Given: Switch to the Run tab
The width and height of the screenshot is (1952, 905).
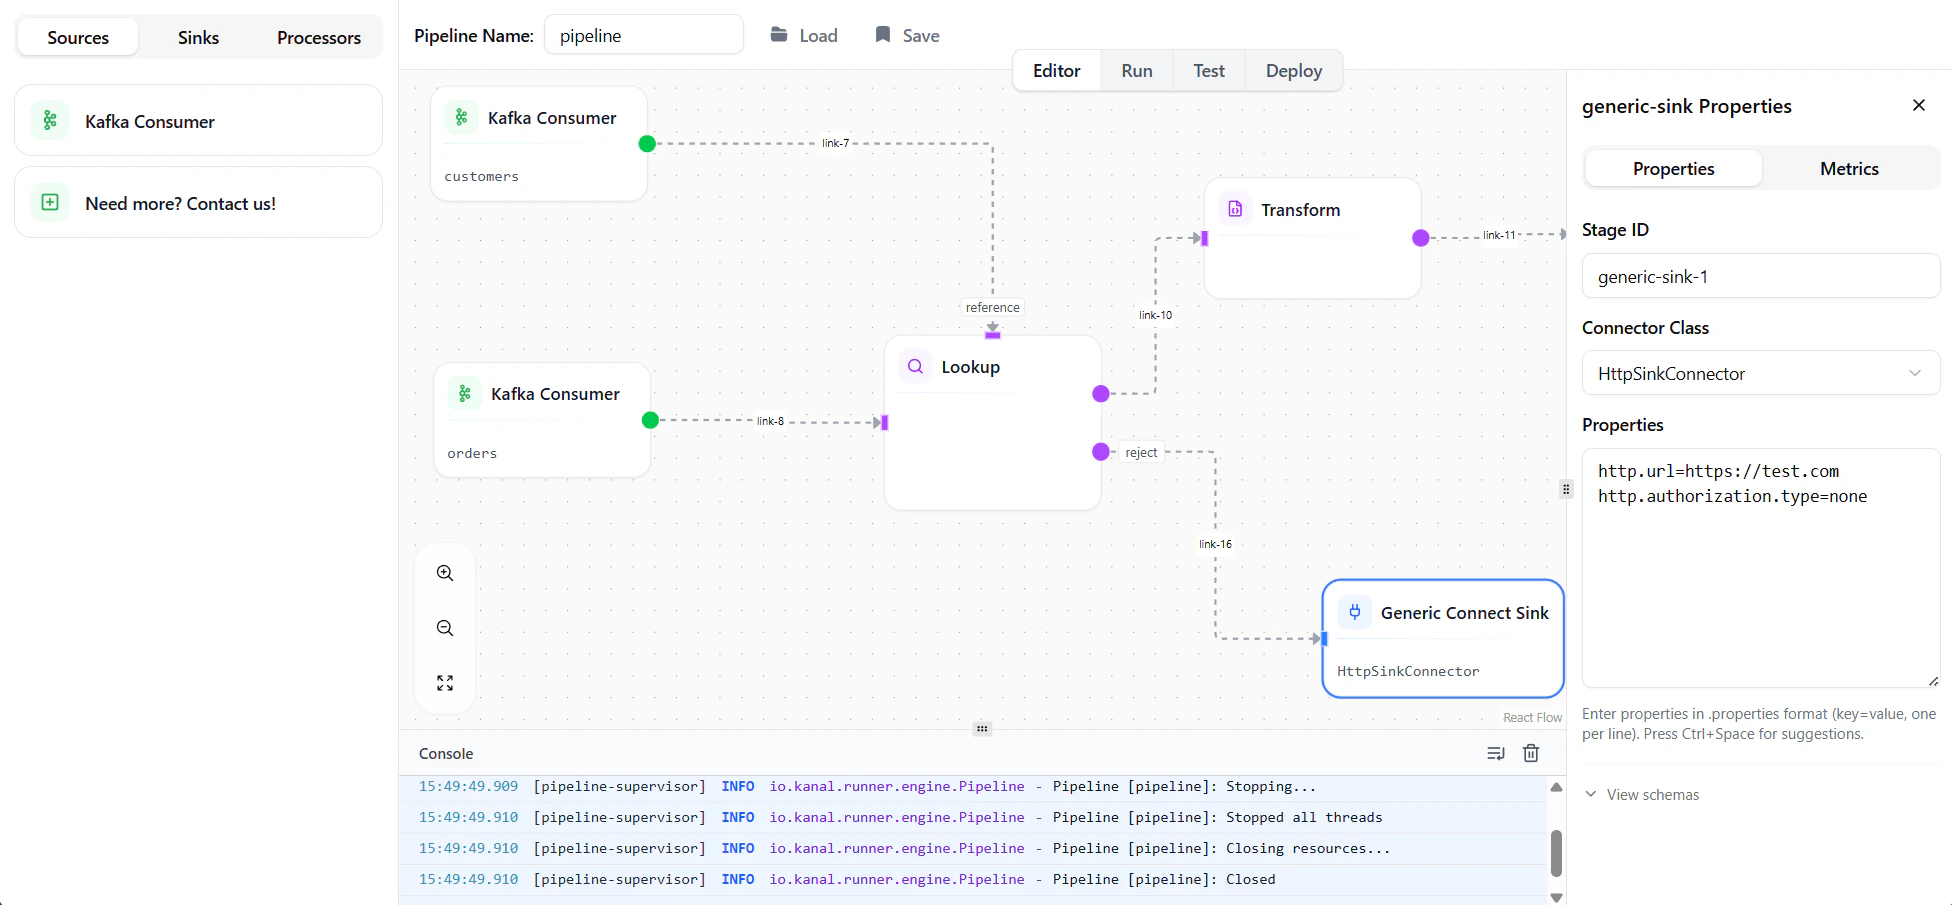Looking at the screenshot, I should point(1136,70).
